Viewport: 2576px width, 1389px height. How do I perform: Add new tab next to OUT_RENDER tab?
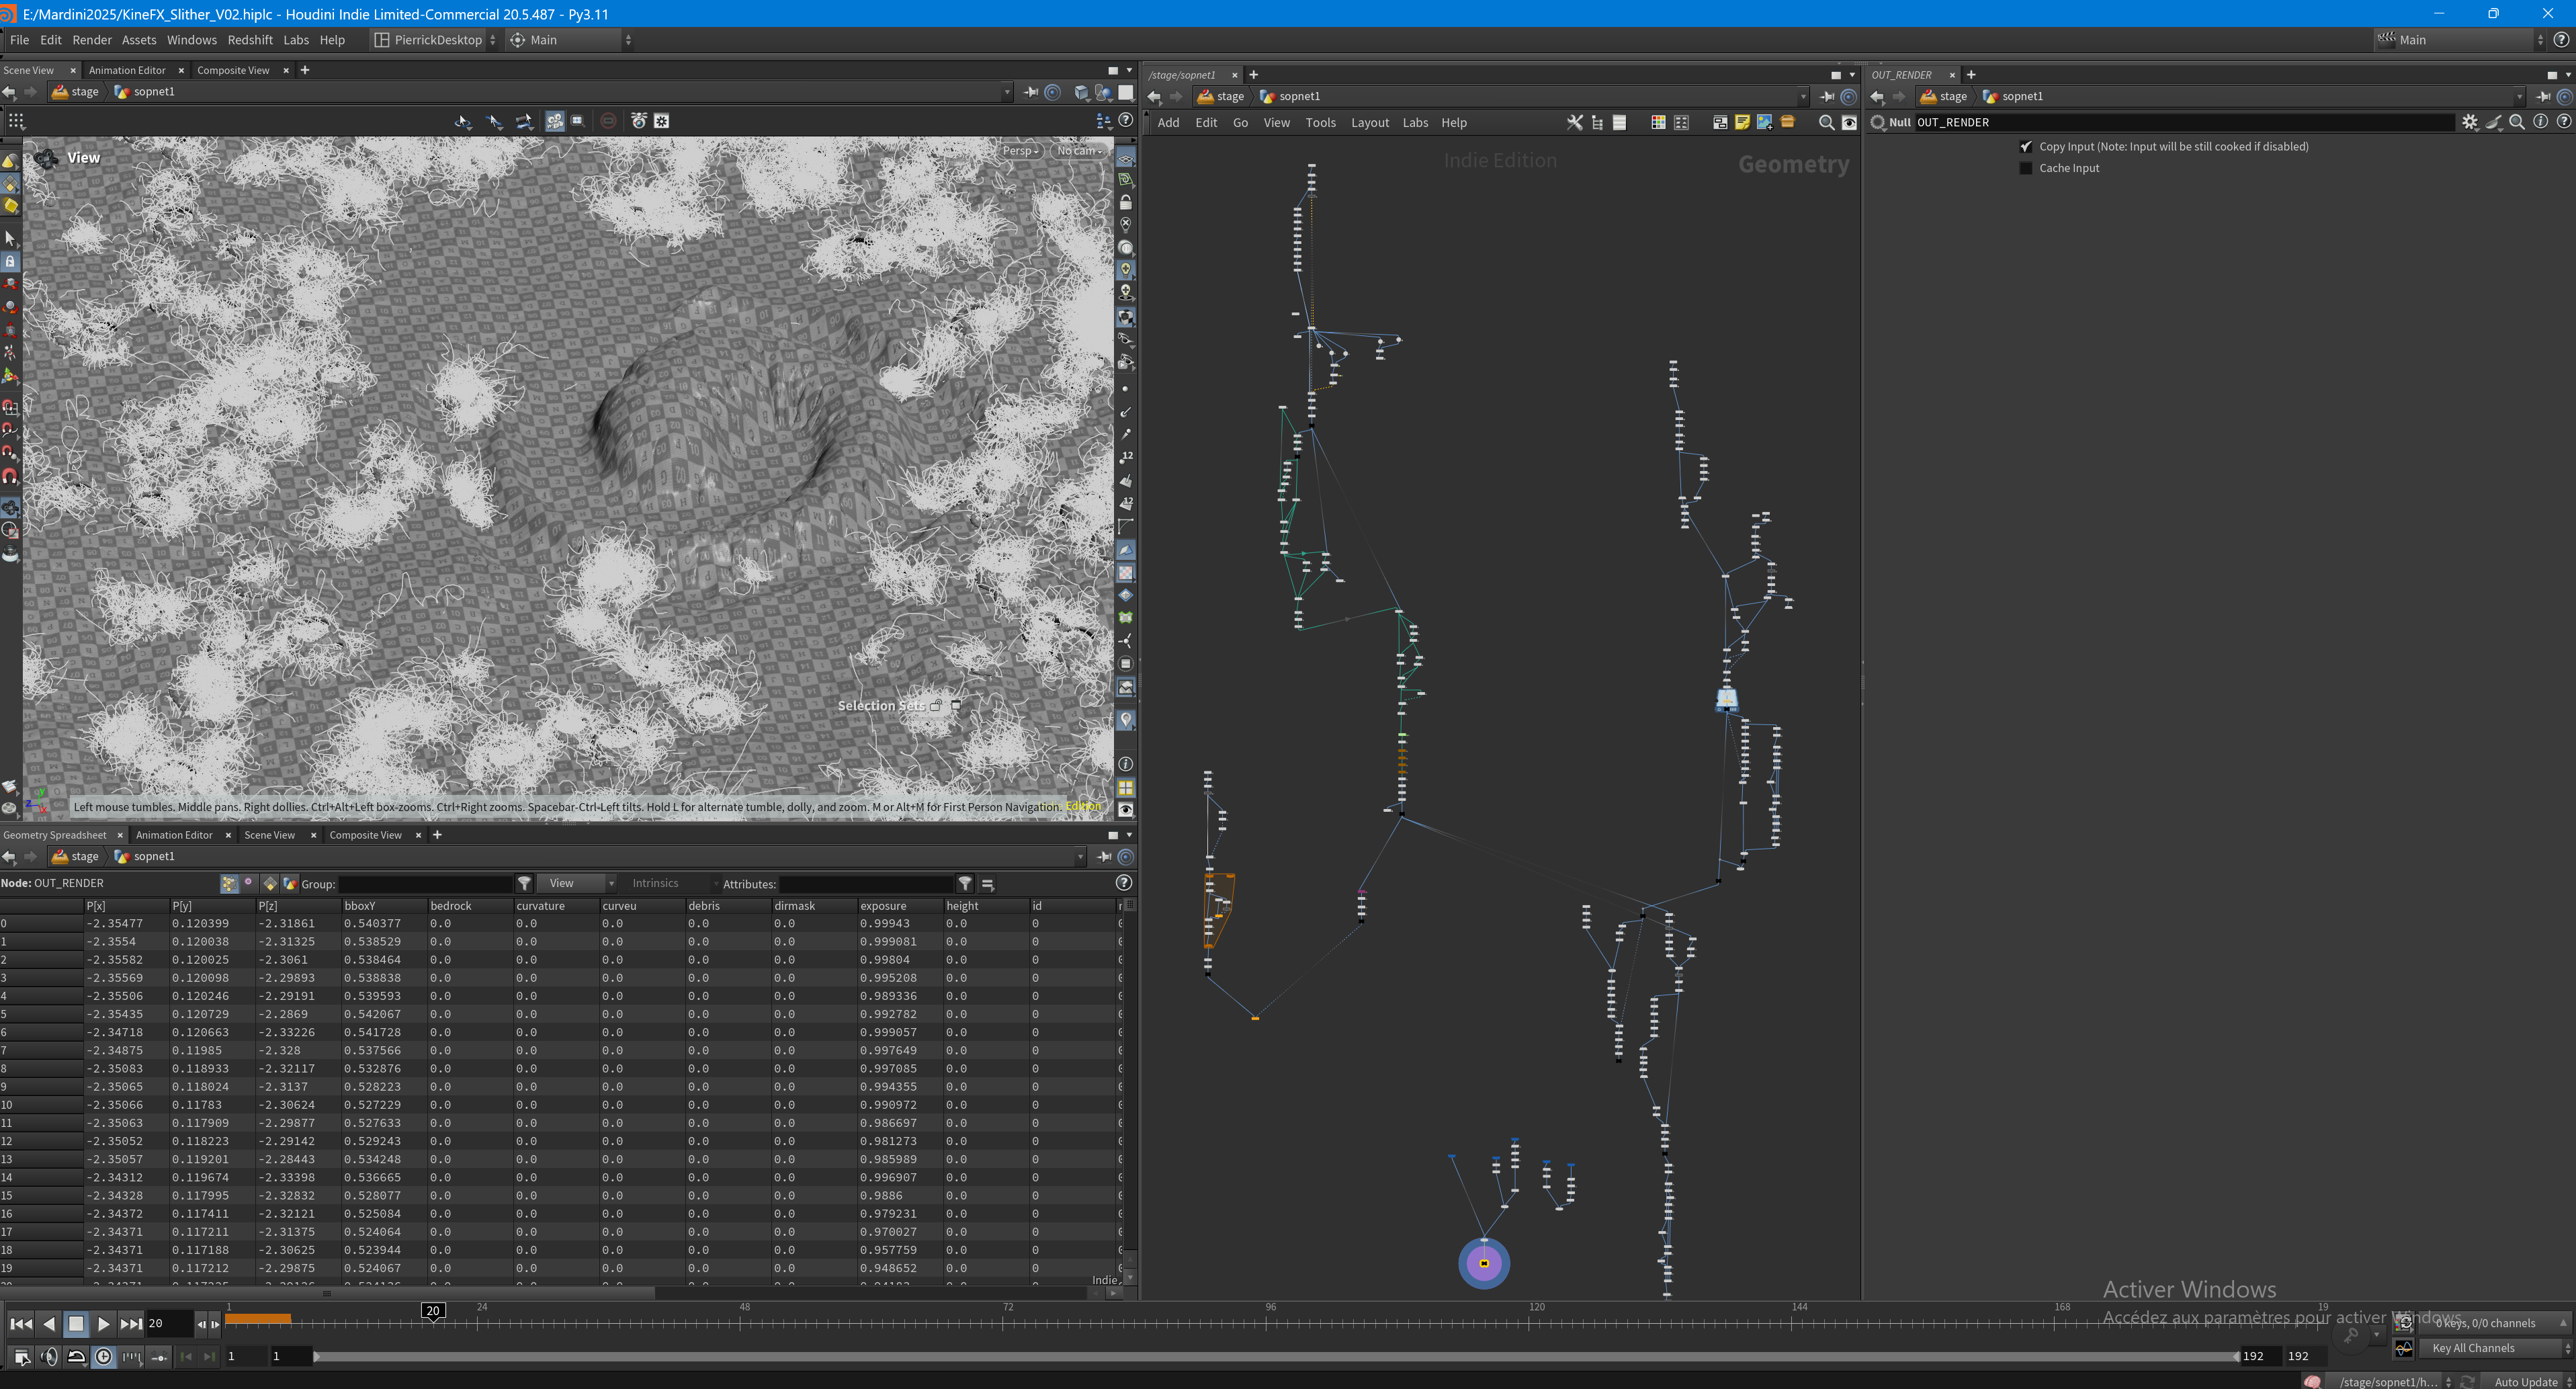pos(1970,74)
